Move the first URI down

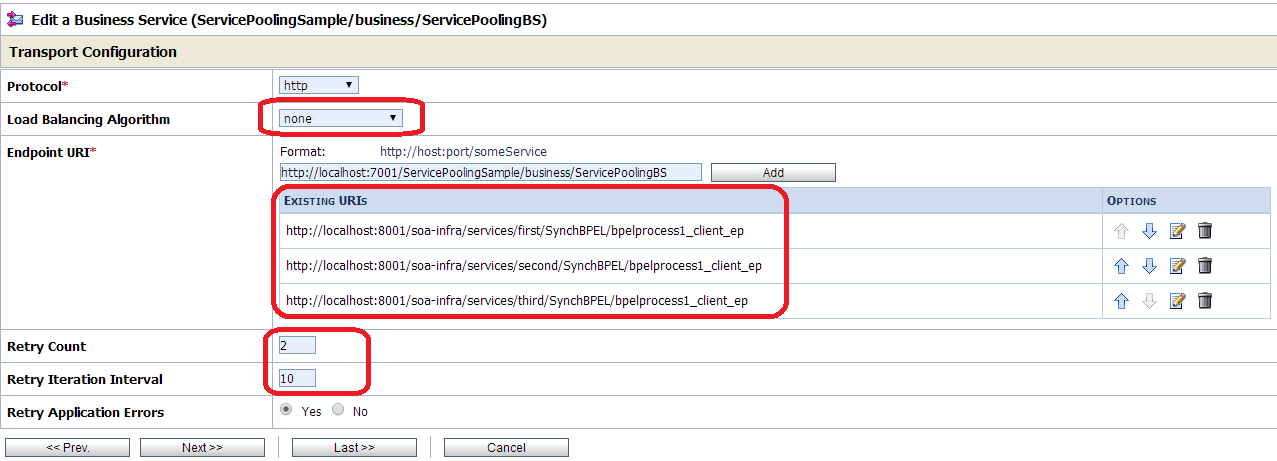coord(1149,231)
